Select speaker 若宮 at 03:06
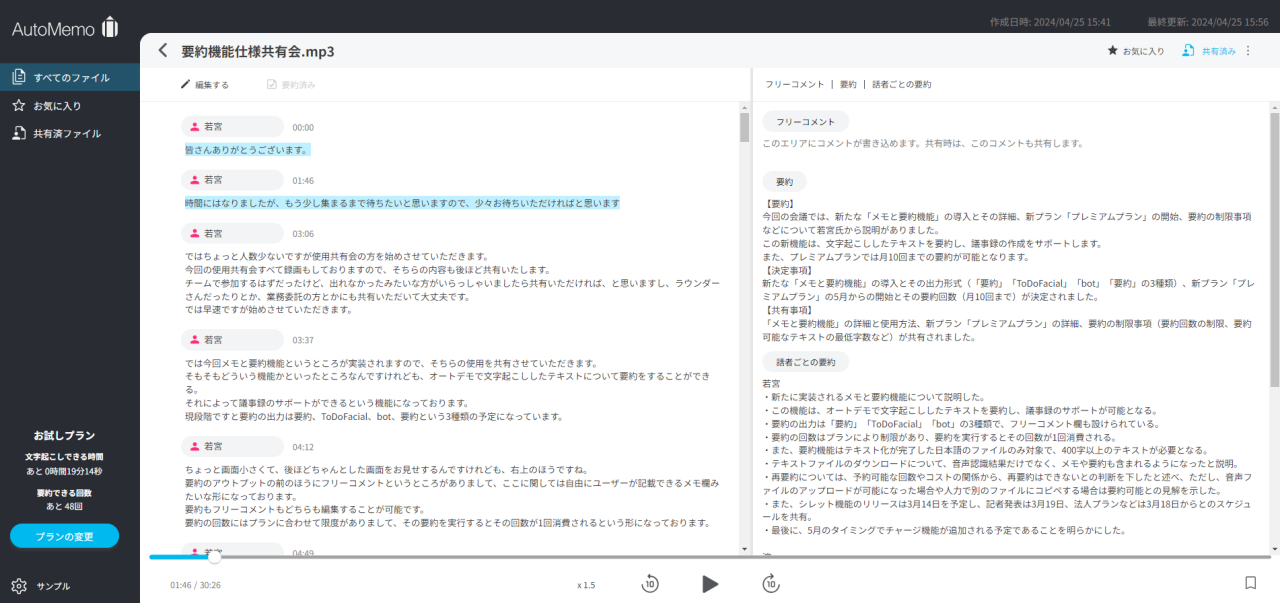1280x603 pixels. (233, 233)
